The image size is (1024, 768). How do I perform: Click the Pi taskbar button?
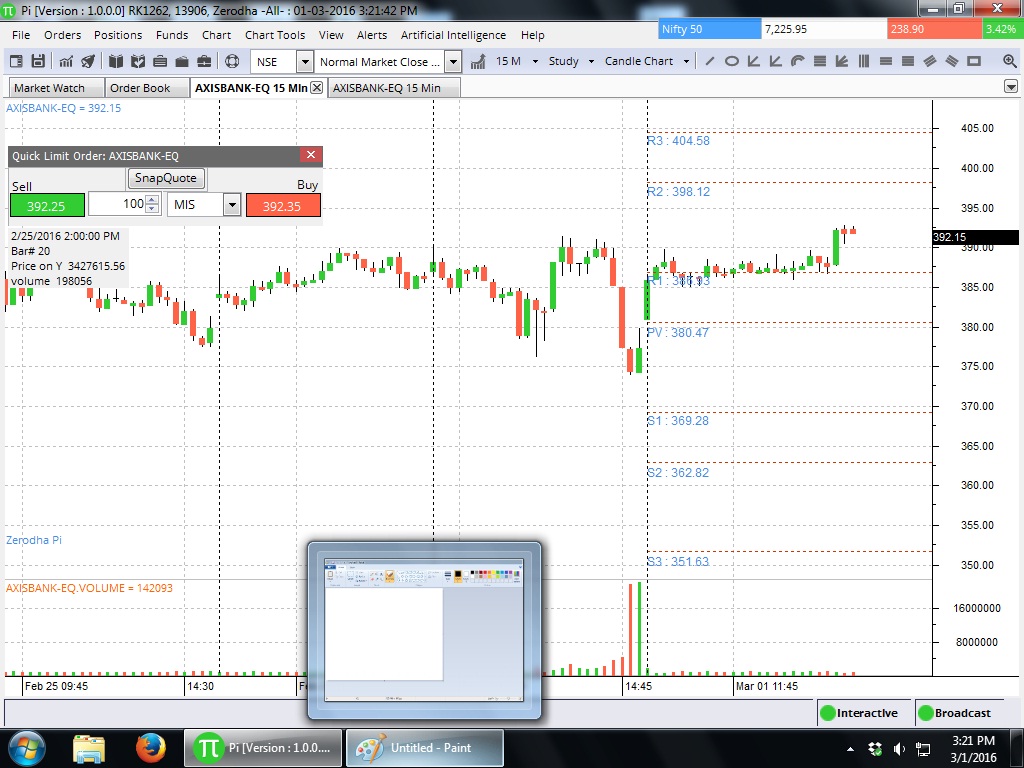263,748
